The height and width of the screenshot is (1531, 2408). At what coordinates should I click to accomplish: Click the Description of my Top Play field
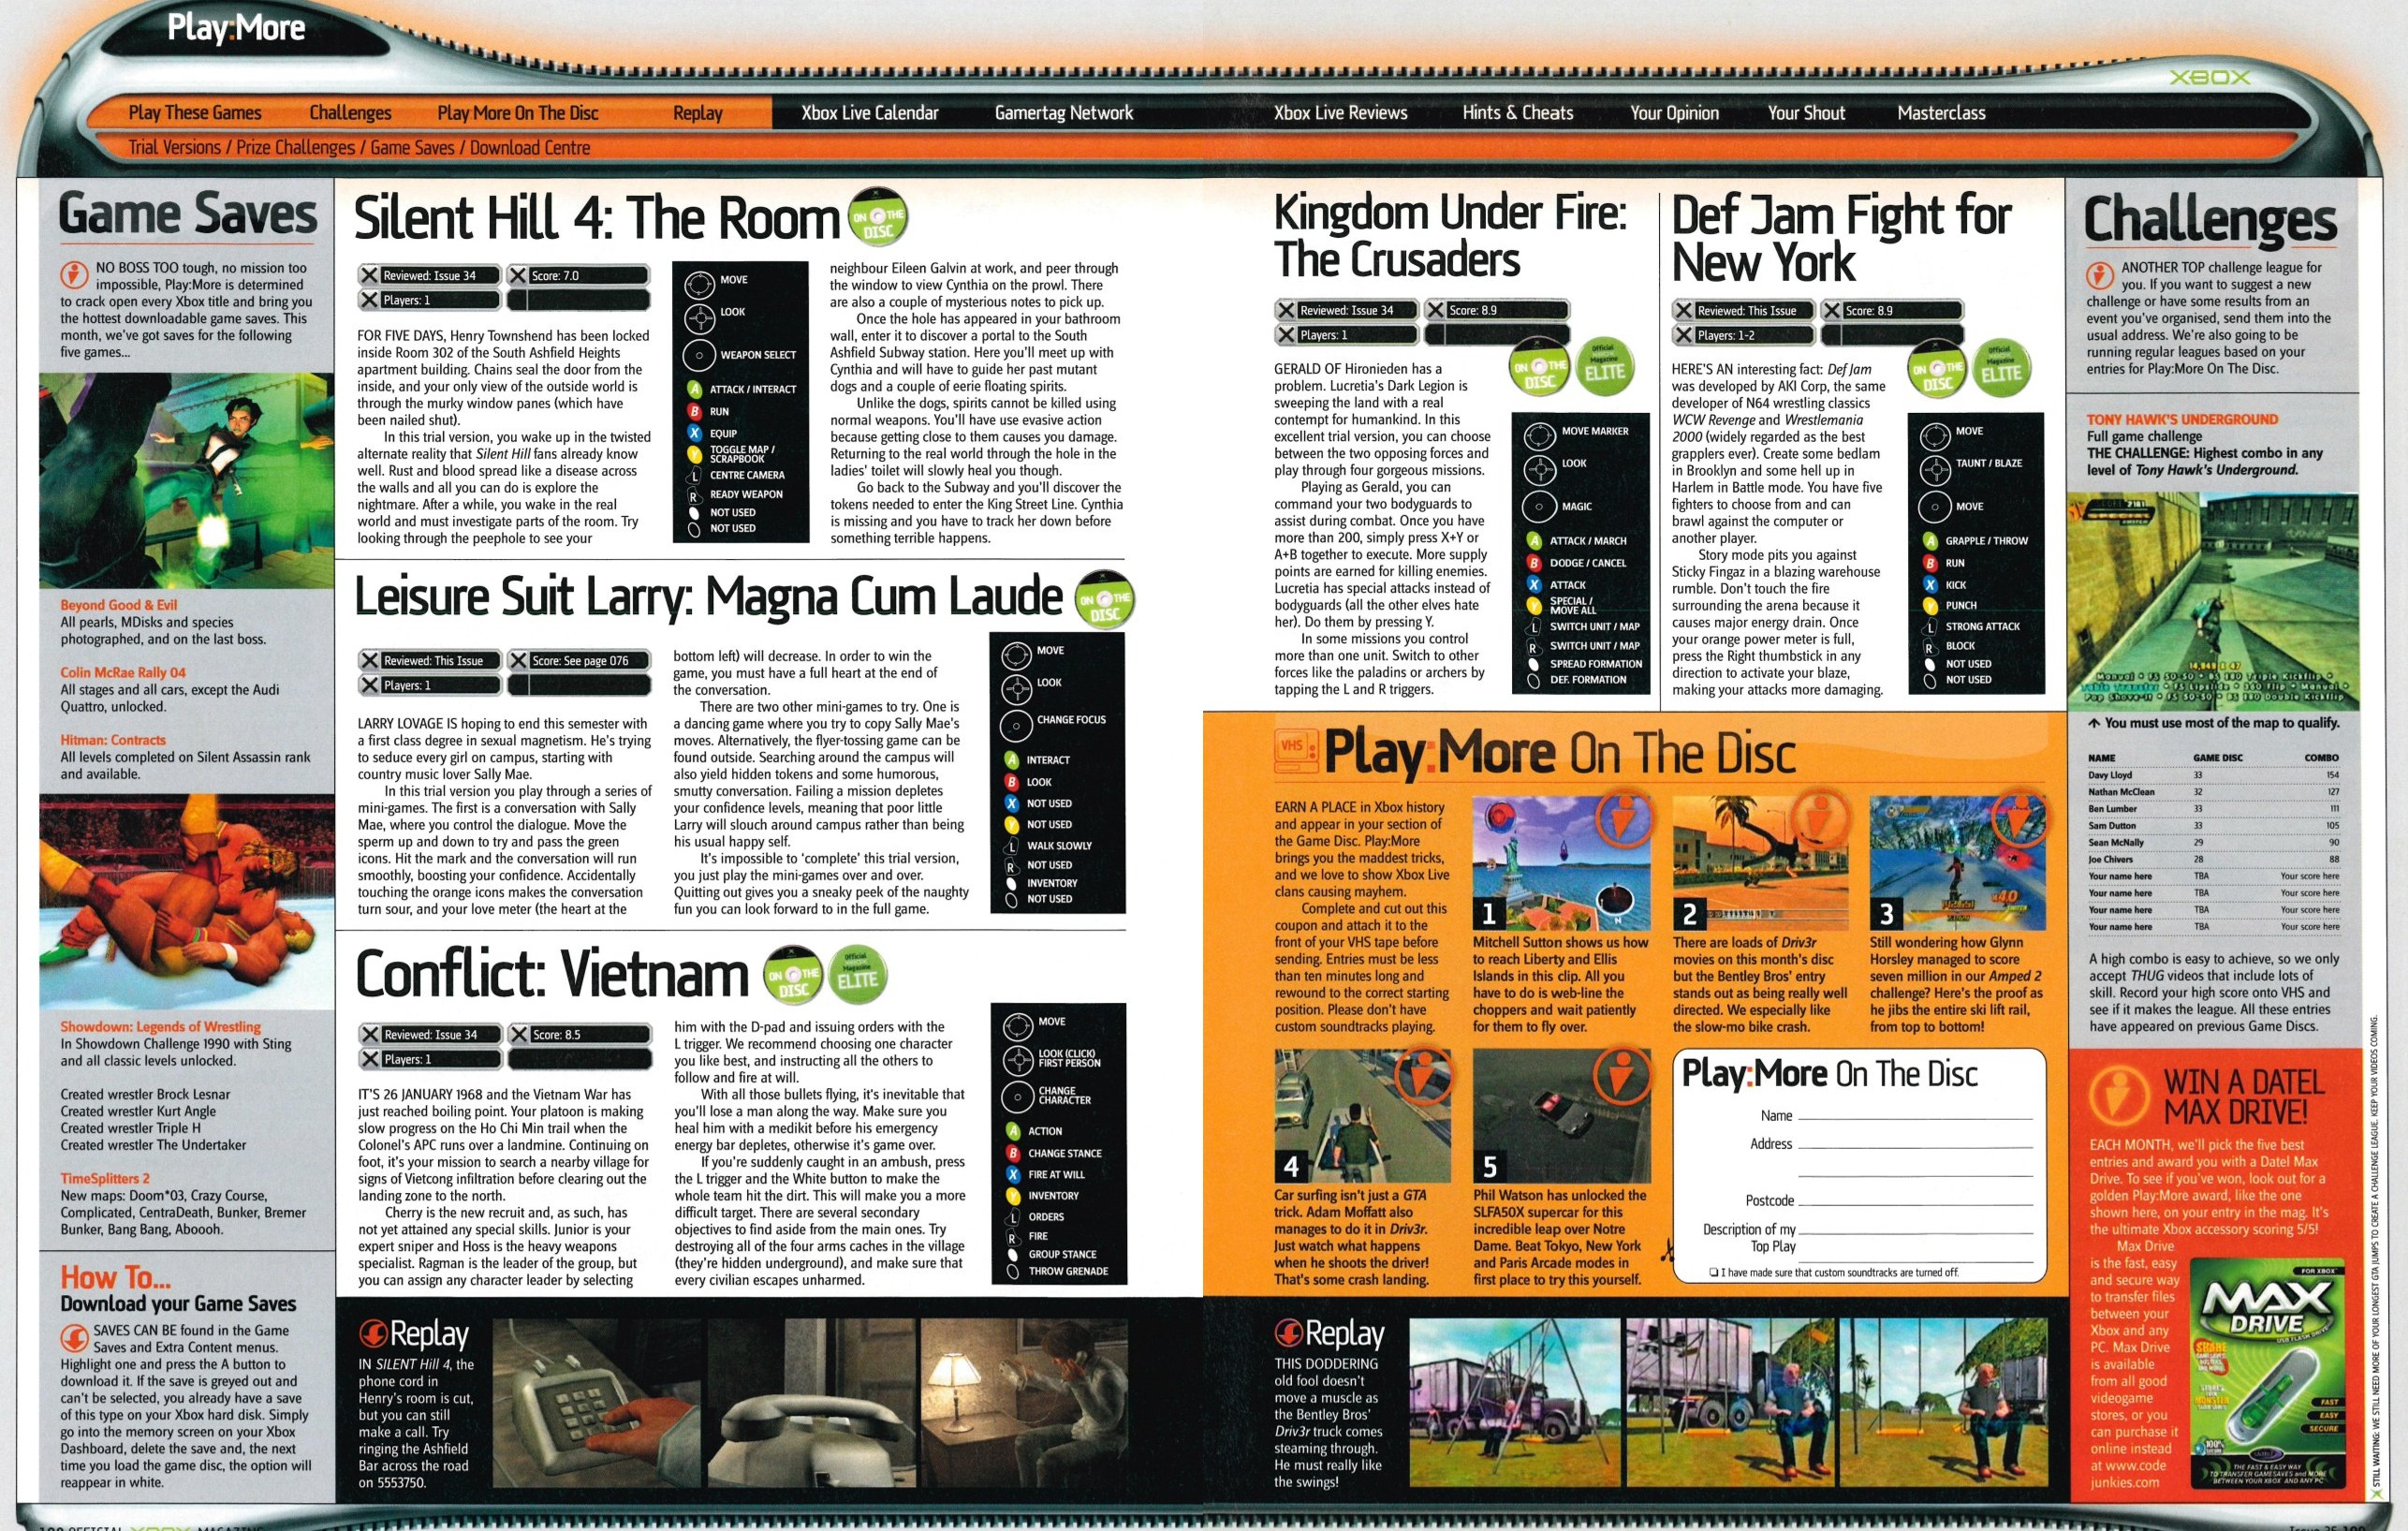tap(1914, 1236)
